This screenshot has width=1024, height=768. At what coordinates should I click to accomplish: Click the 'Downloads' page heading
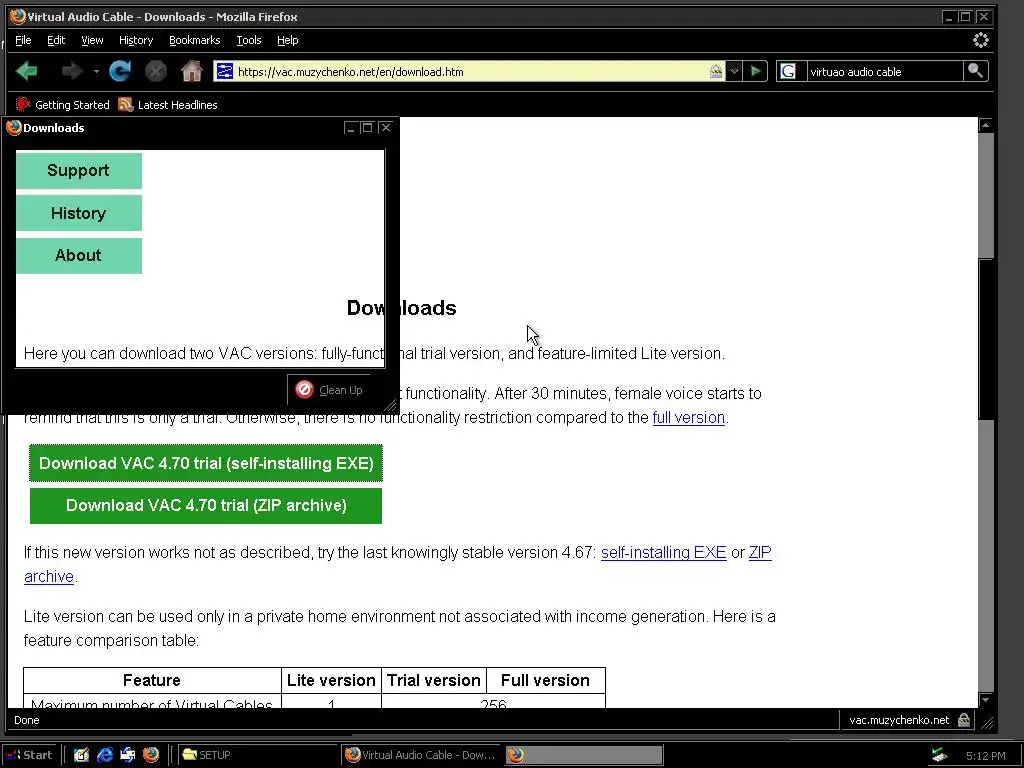tap(401, 308)
